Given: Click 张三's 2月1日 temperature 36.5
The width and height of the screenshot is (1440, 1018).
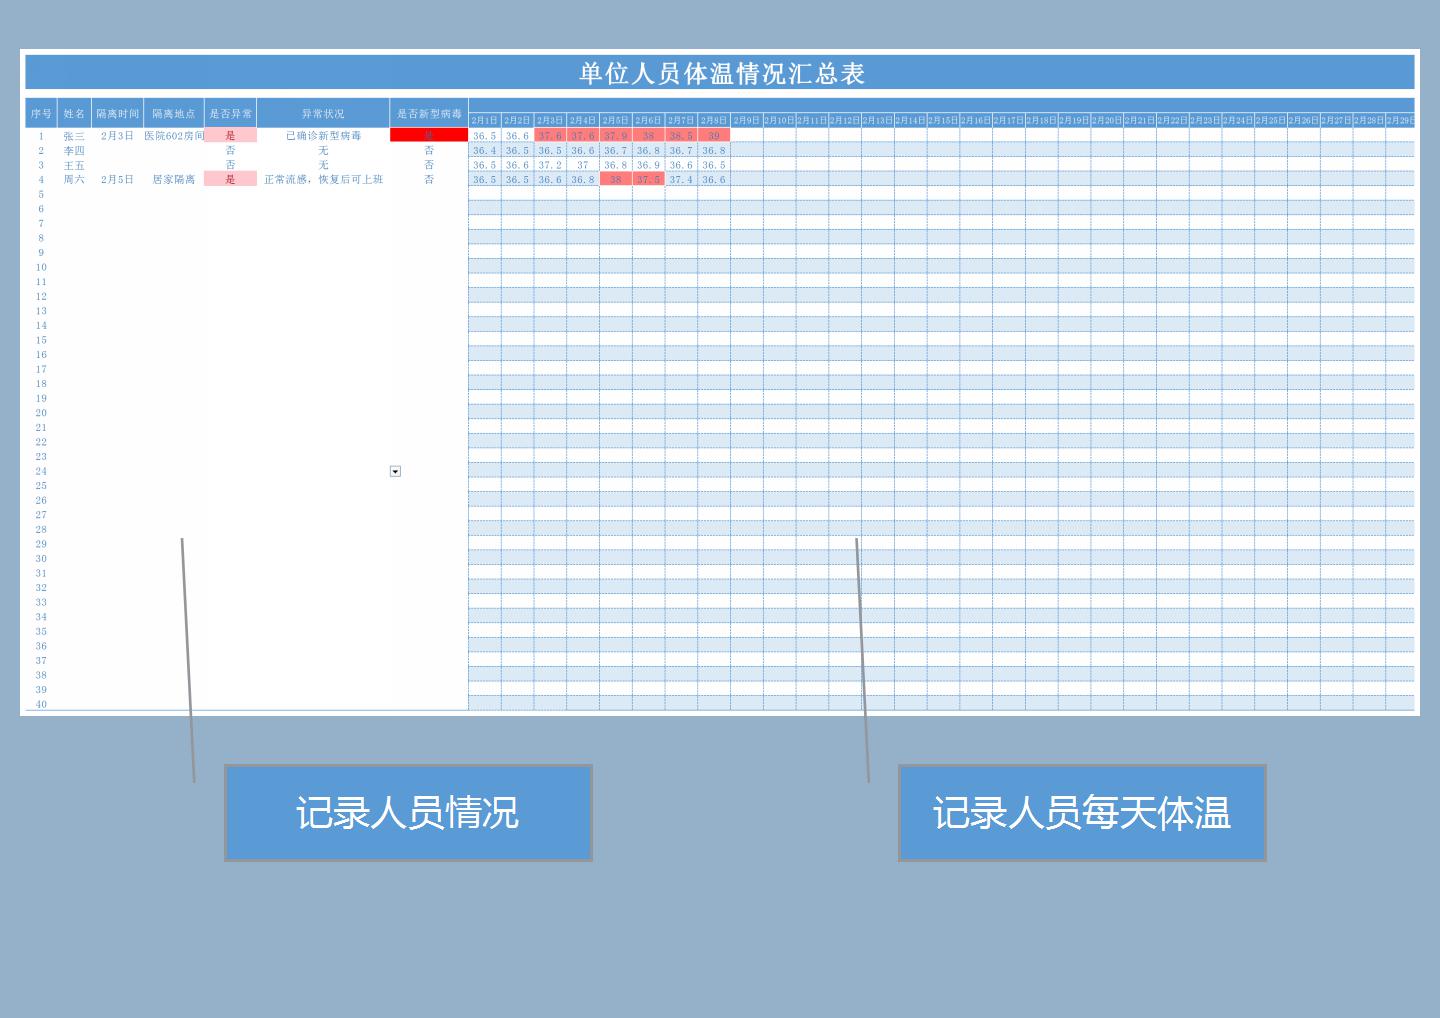Looking at the screenshot, I should pyautogui.click(x=484, y=135).
